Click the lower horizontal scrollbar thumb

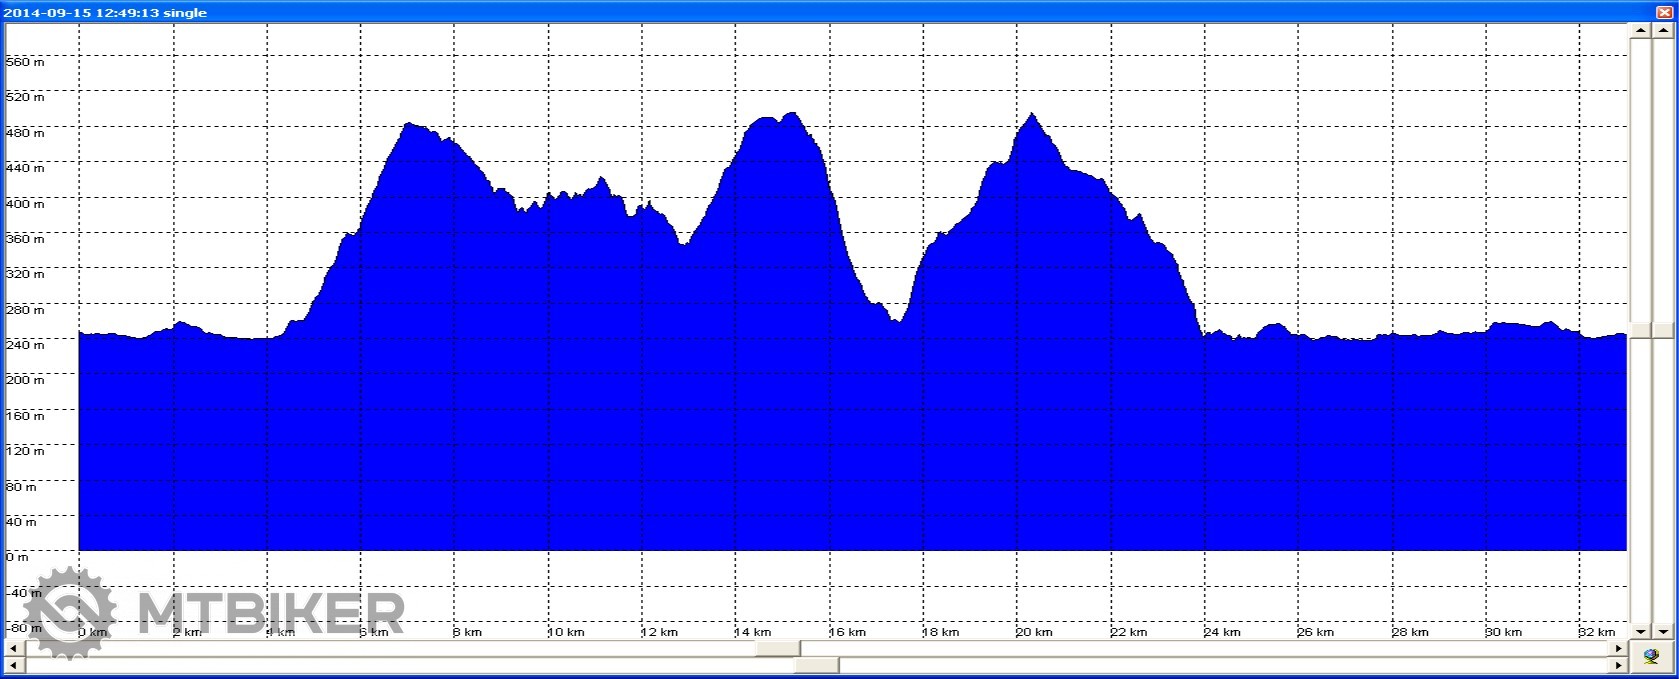click(x=817, y=665)
